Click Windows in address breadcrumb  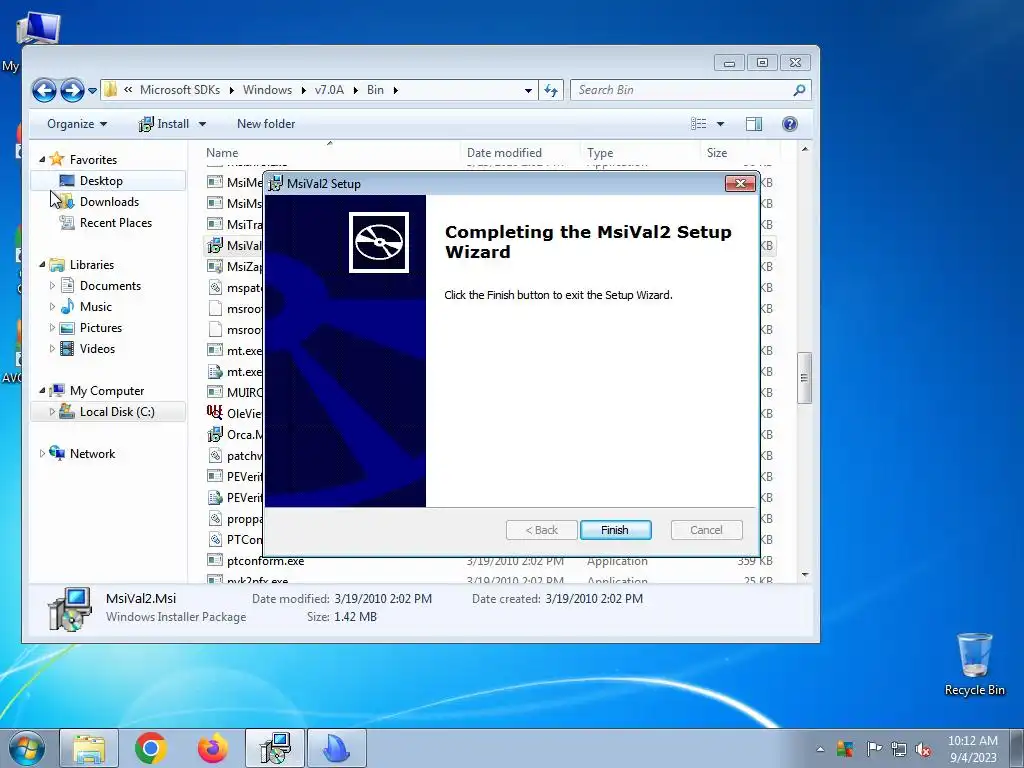pos(267,90)
